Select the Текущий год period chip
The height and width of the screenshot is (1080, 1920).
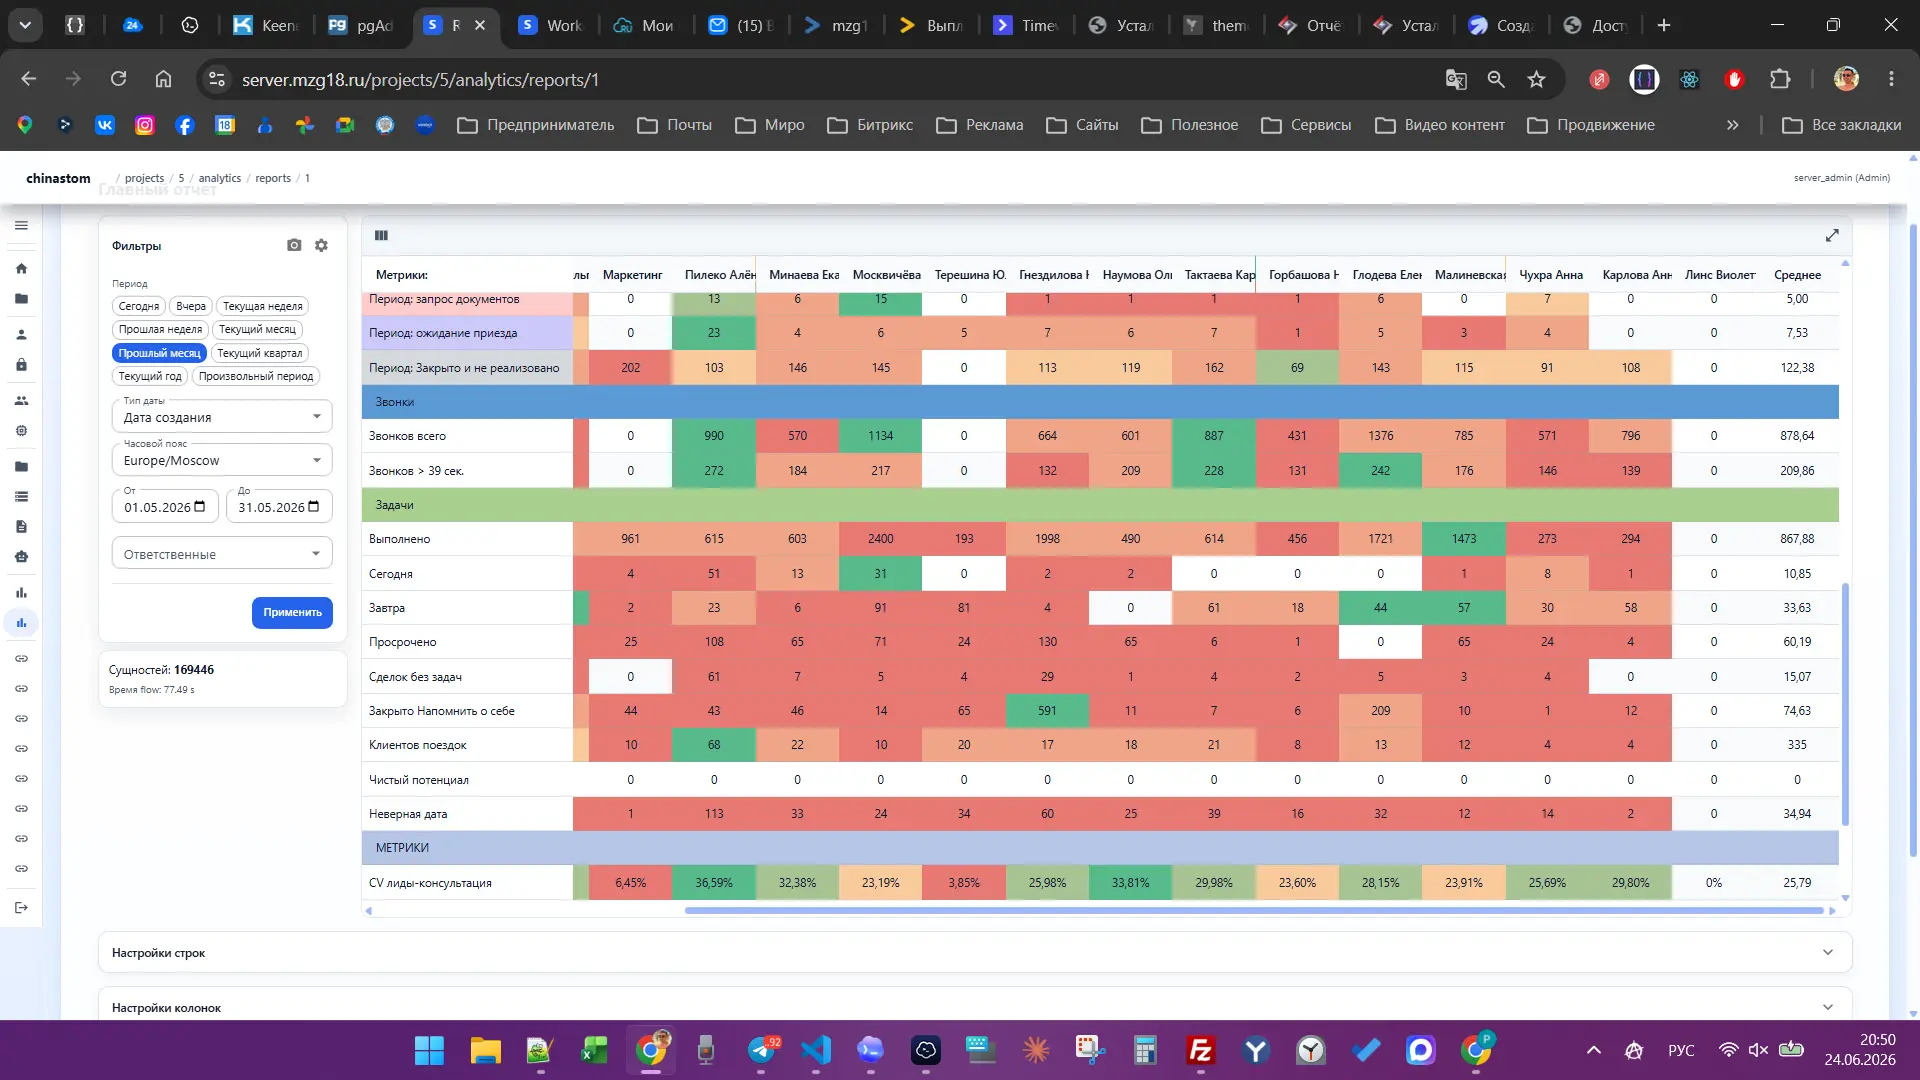coord(150,376)
